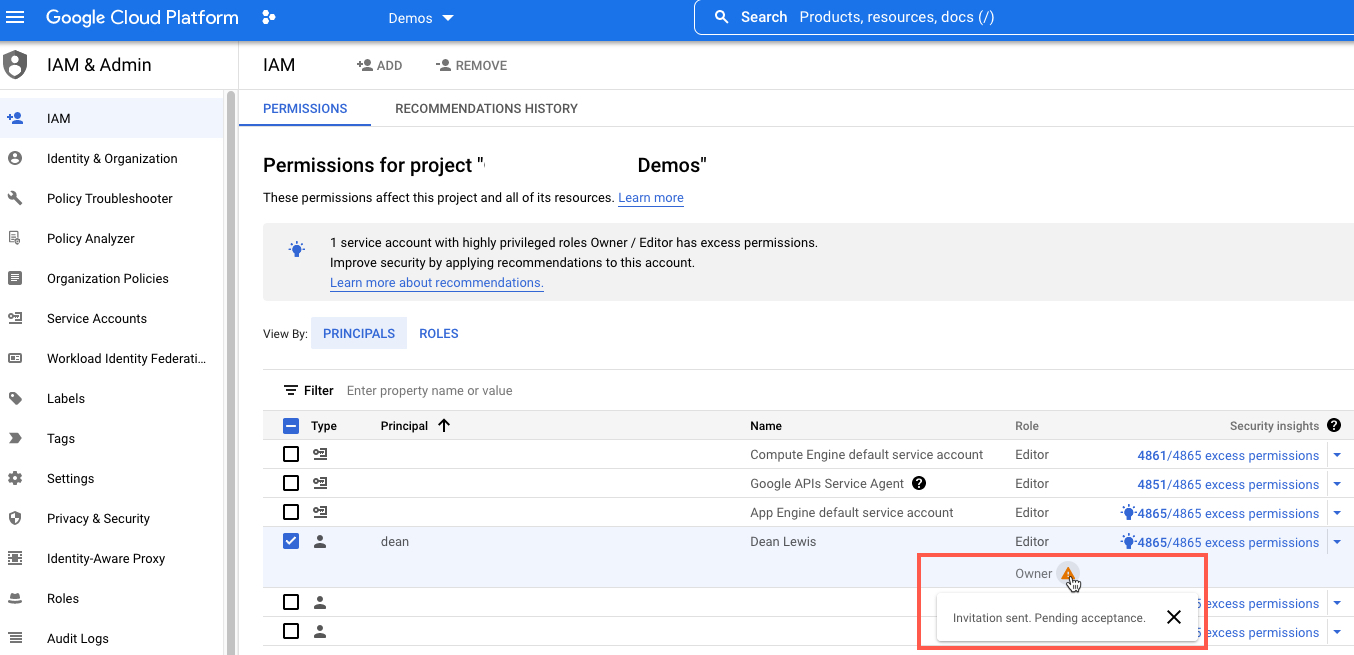
Task: Open Policy Troubleshooter in the sidebar
Action: pos(112,198)
